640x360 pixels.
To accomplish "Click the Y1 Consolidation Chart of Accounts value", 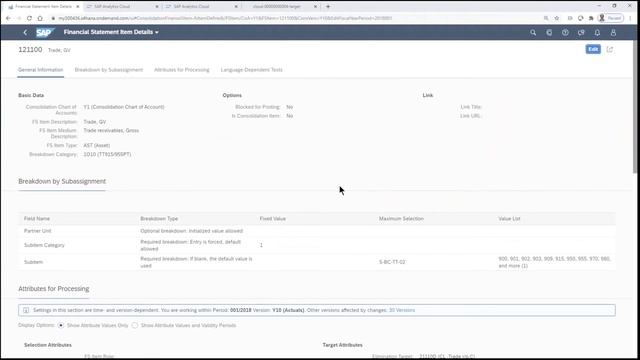I will [x=124, y=107].
